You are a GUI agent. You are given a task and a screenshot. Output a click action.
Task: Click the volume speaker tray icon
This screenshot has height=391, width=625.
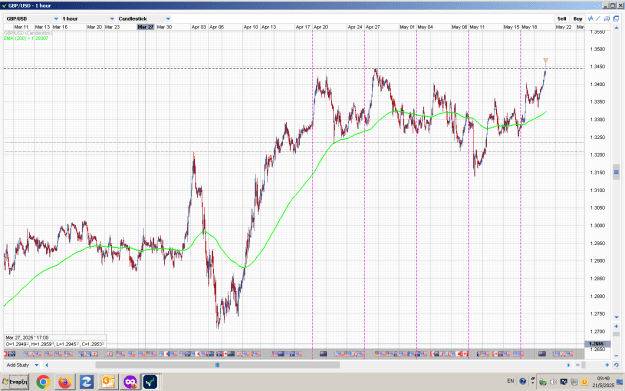coord(553,382)
